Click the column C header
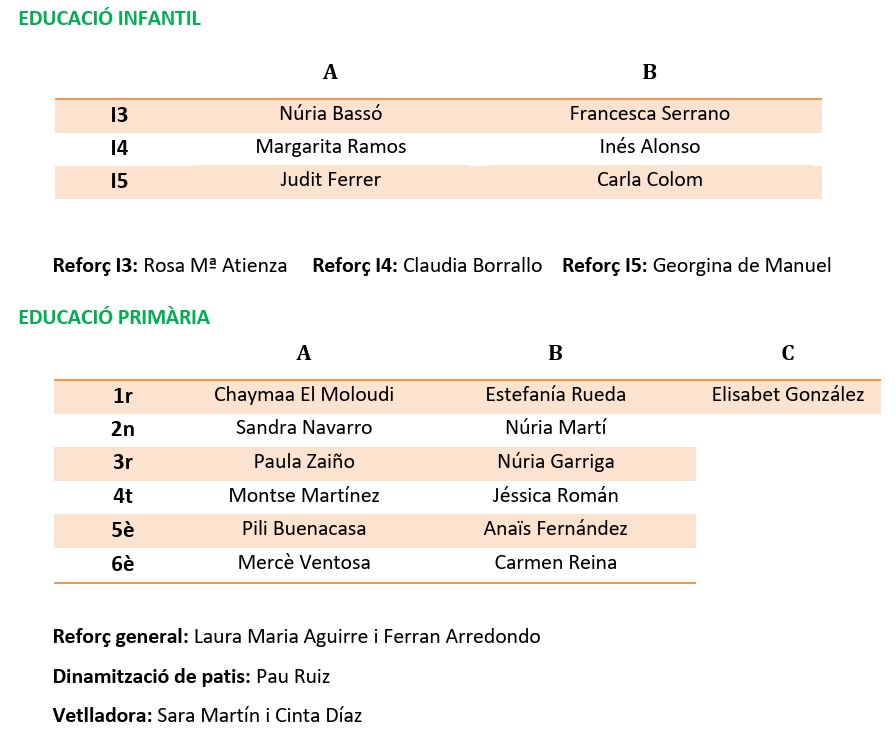Image resolution: width=895 pixels, height=739 pixels. (788, 353)
